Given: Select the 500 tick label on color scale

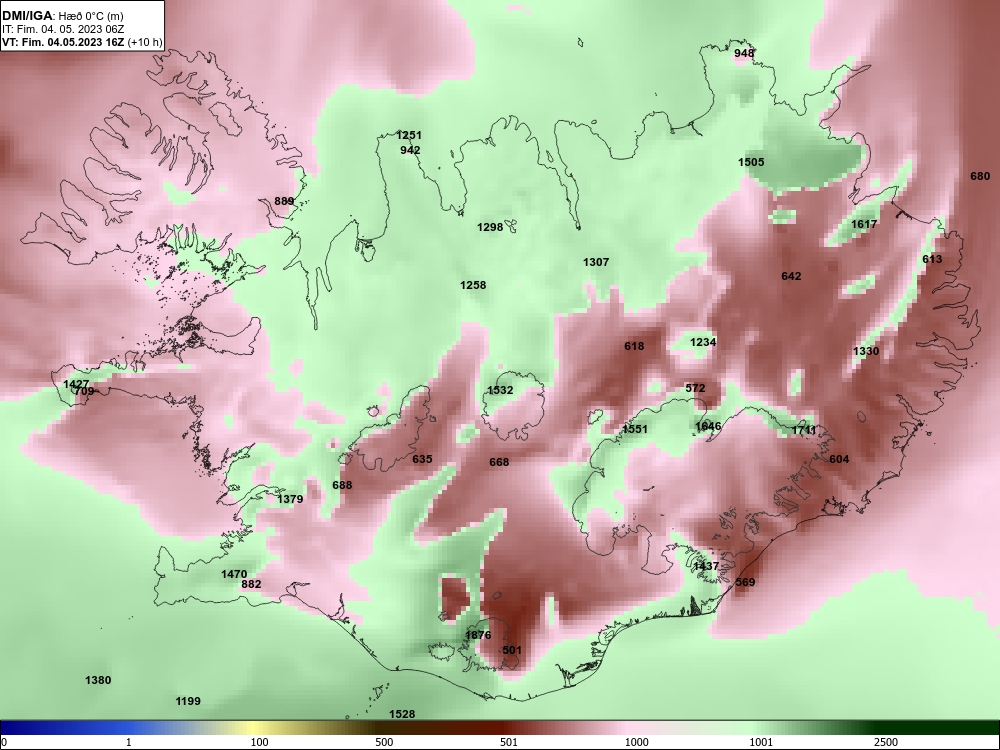Looking at the screenshot, I should click(384, 742).
